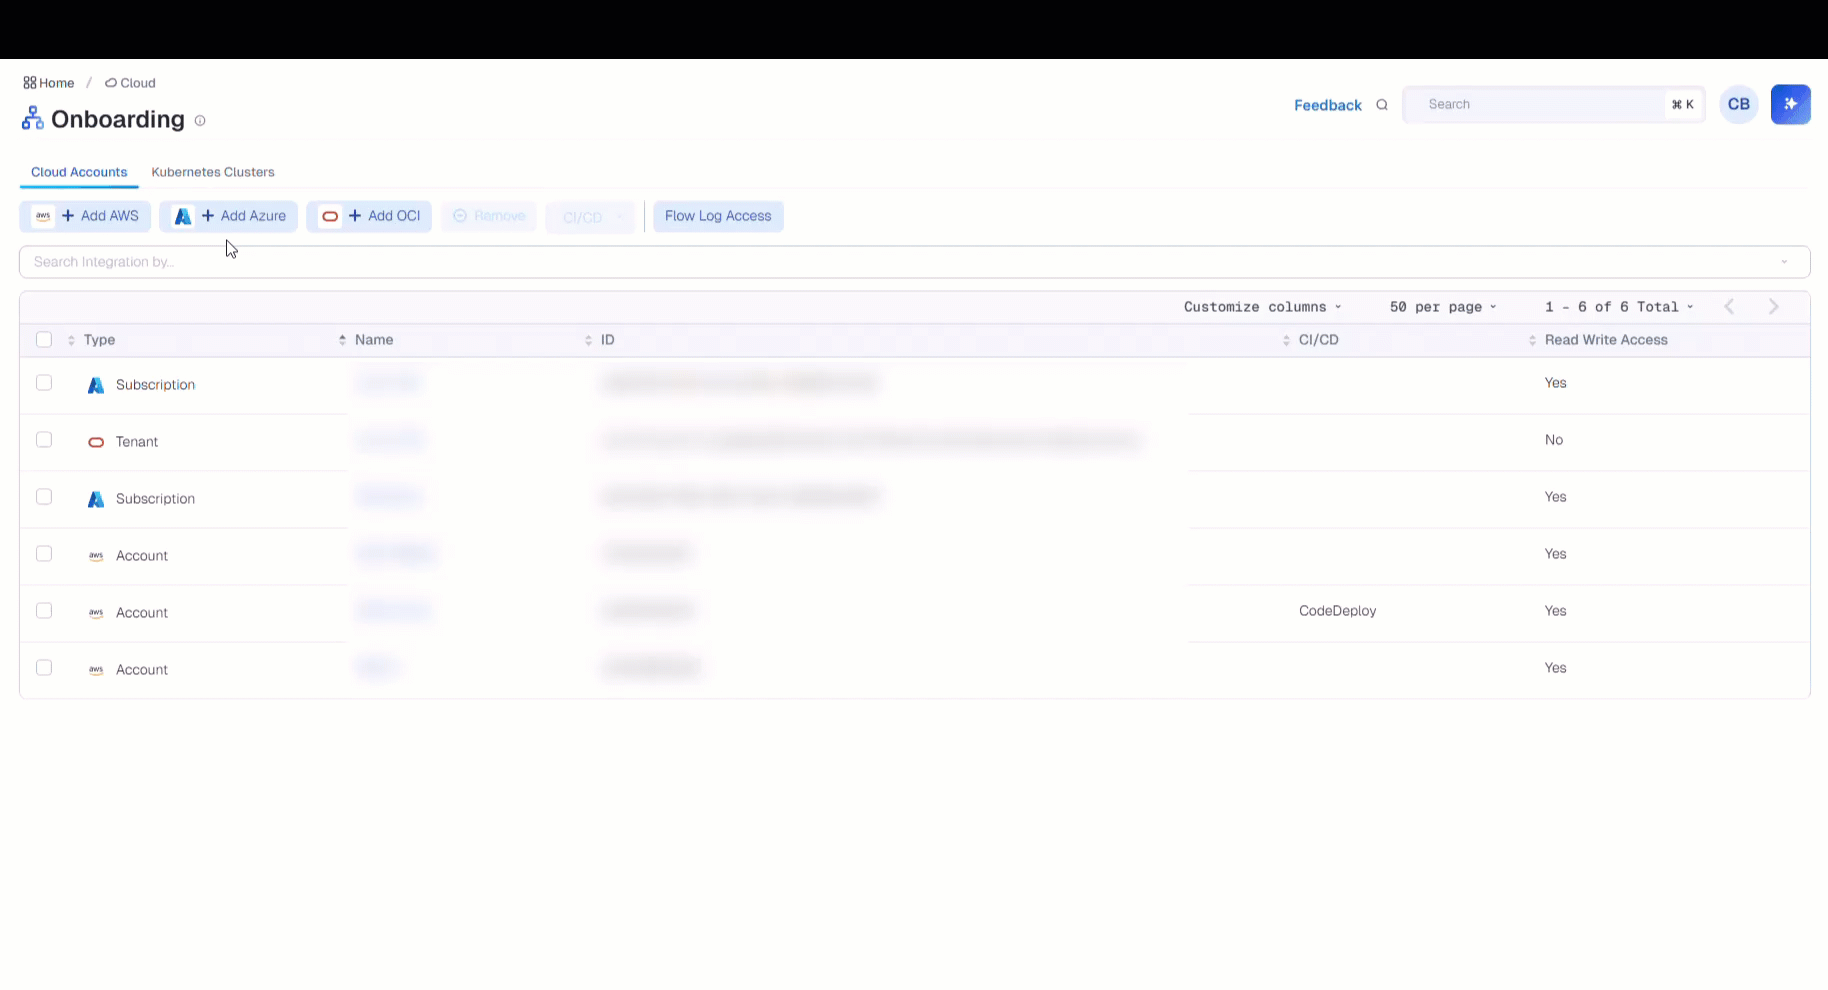Open the 50 per page dropdown
Viewport: 1828px width, 990px height.
coord(1443,307)
